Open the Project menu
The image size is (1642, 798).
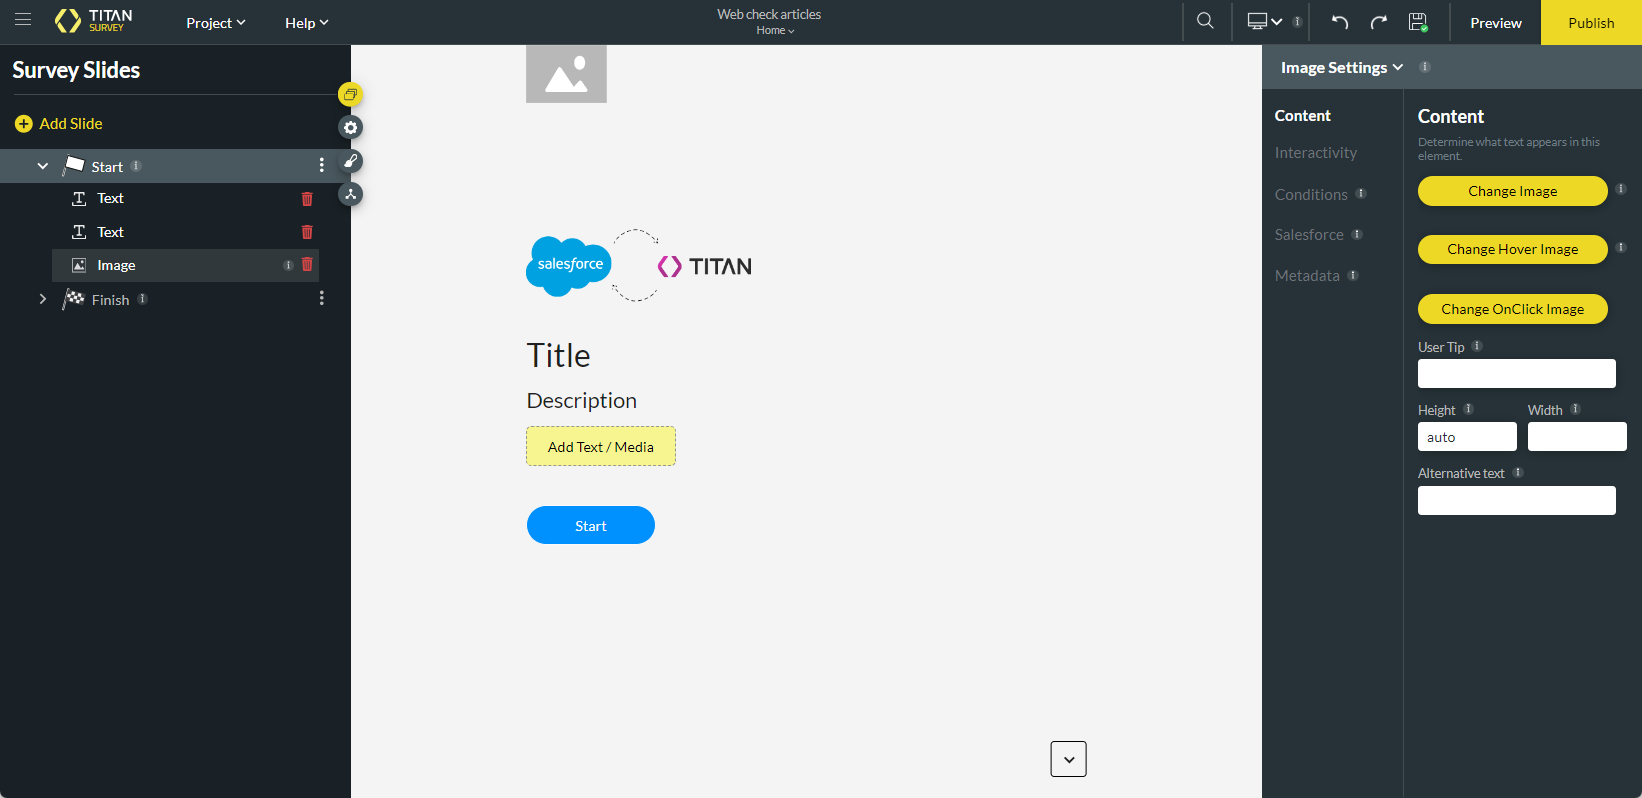(x=215, y=23)
